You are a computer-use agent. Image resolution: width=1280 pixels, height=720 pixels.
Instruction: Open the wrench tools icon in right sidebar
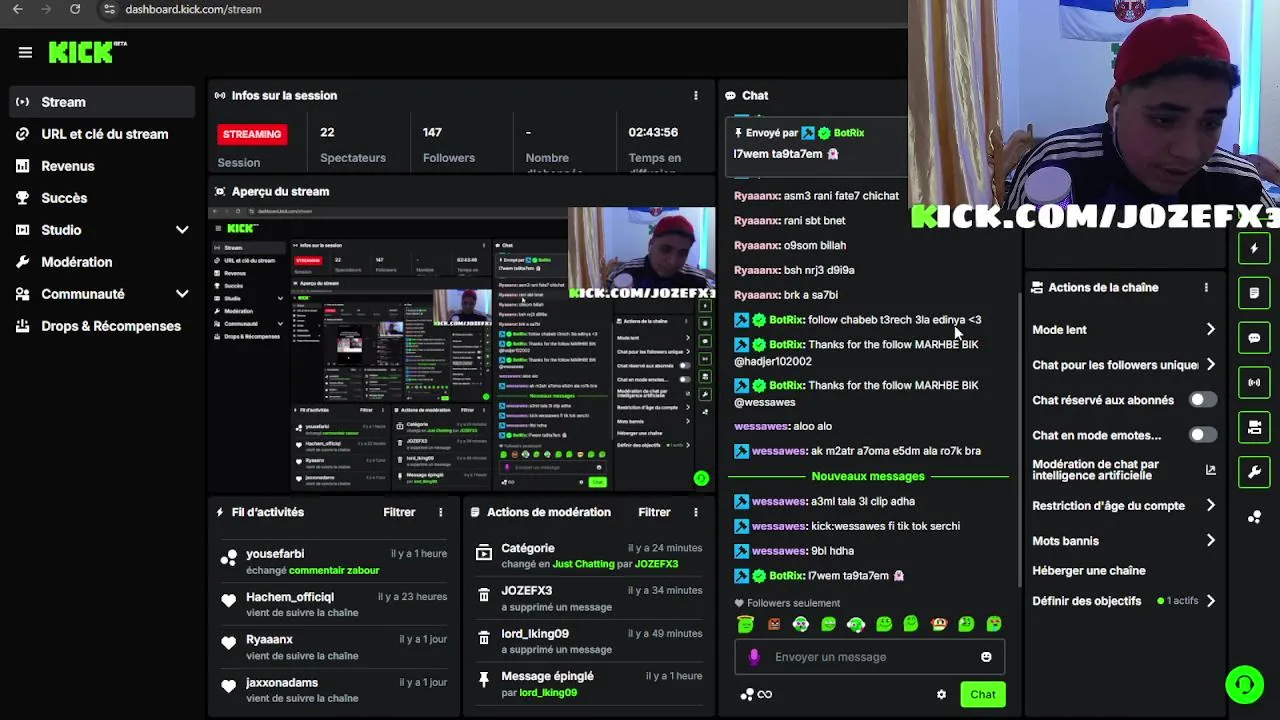pos(1254,472)
